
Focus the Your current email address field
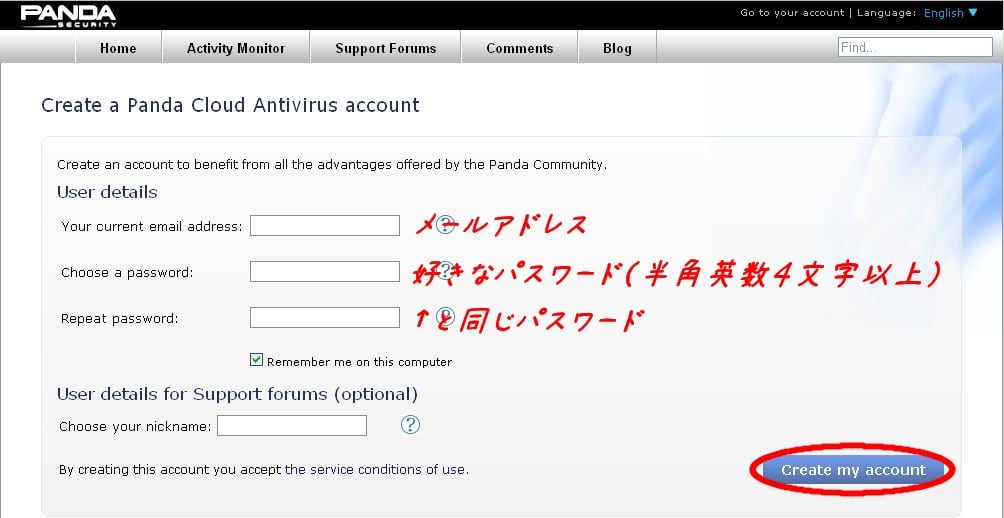pos(325,226)
